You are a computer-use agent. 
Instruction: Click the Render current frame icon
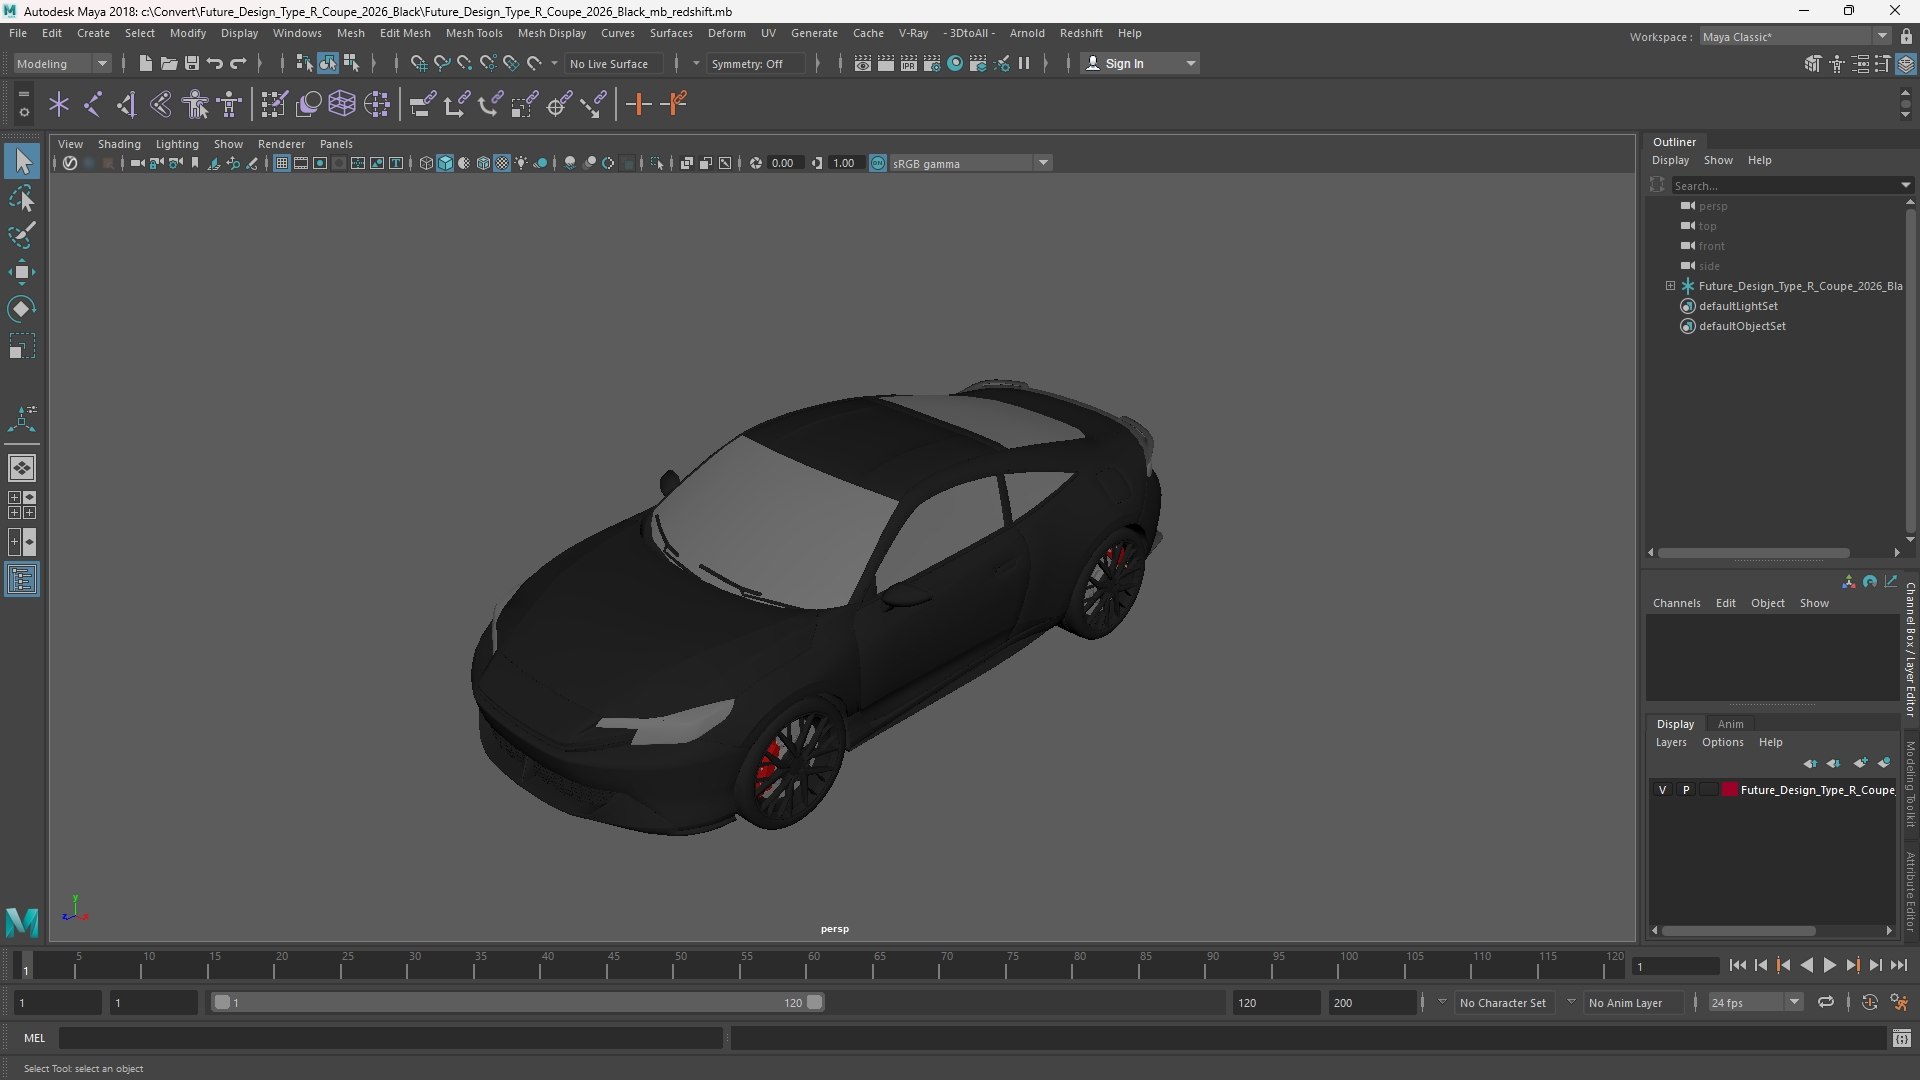[x=886, y=63]
